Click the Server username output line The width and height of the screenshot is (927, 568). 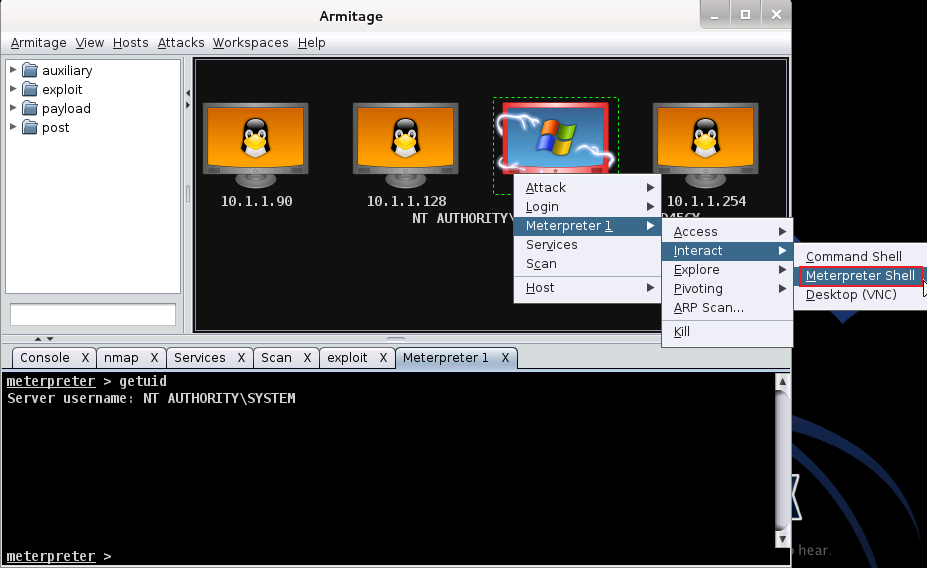click(151, 398)
